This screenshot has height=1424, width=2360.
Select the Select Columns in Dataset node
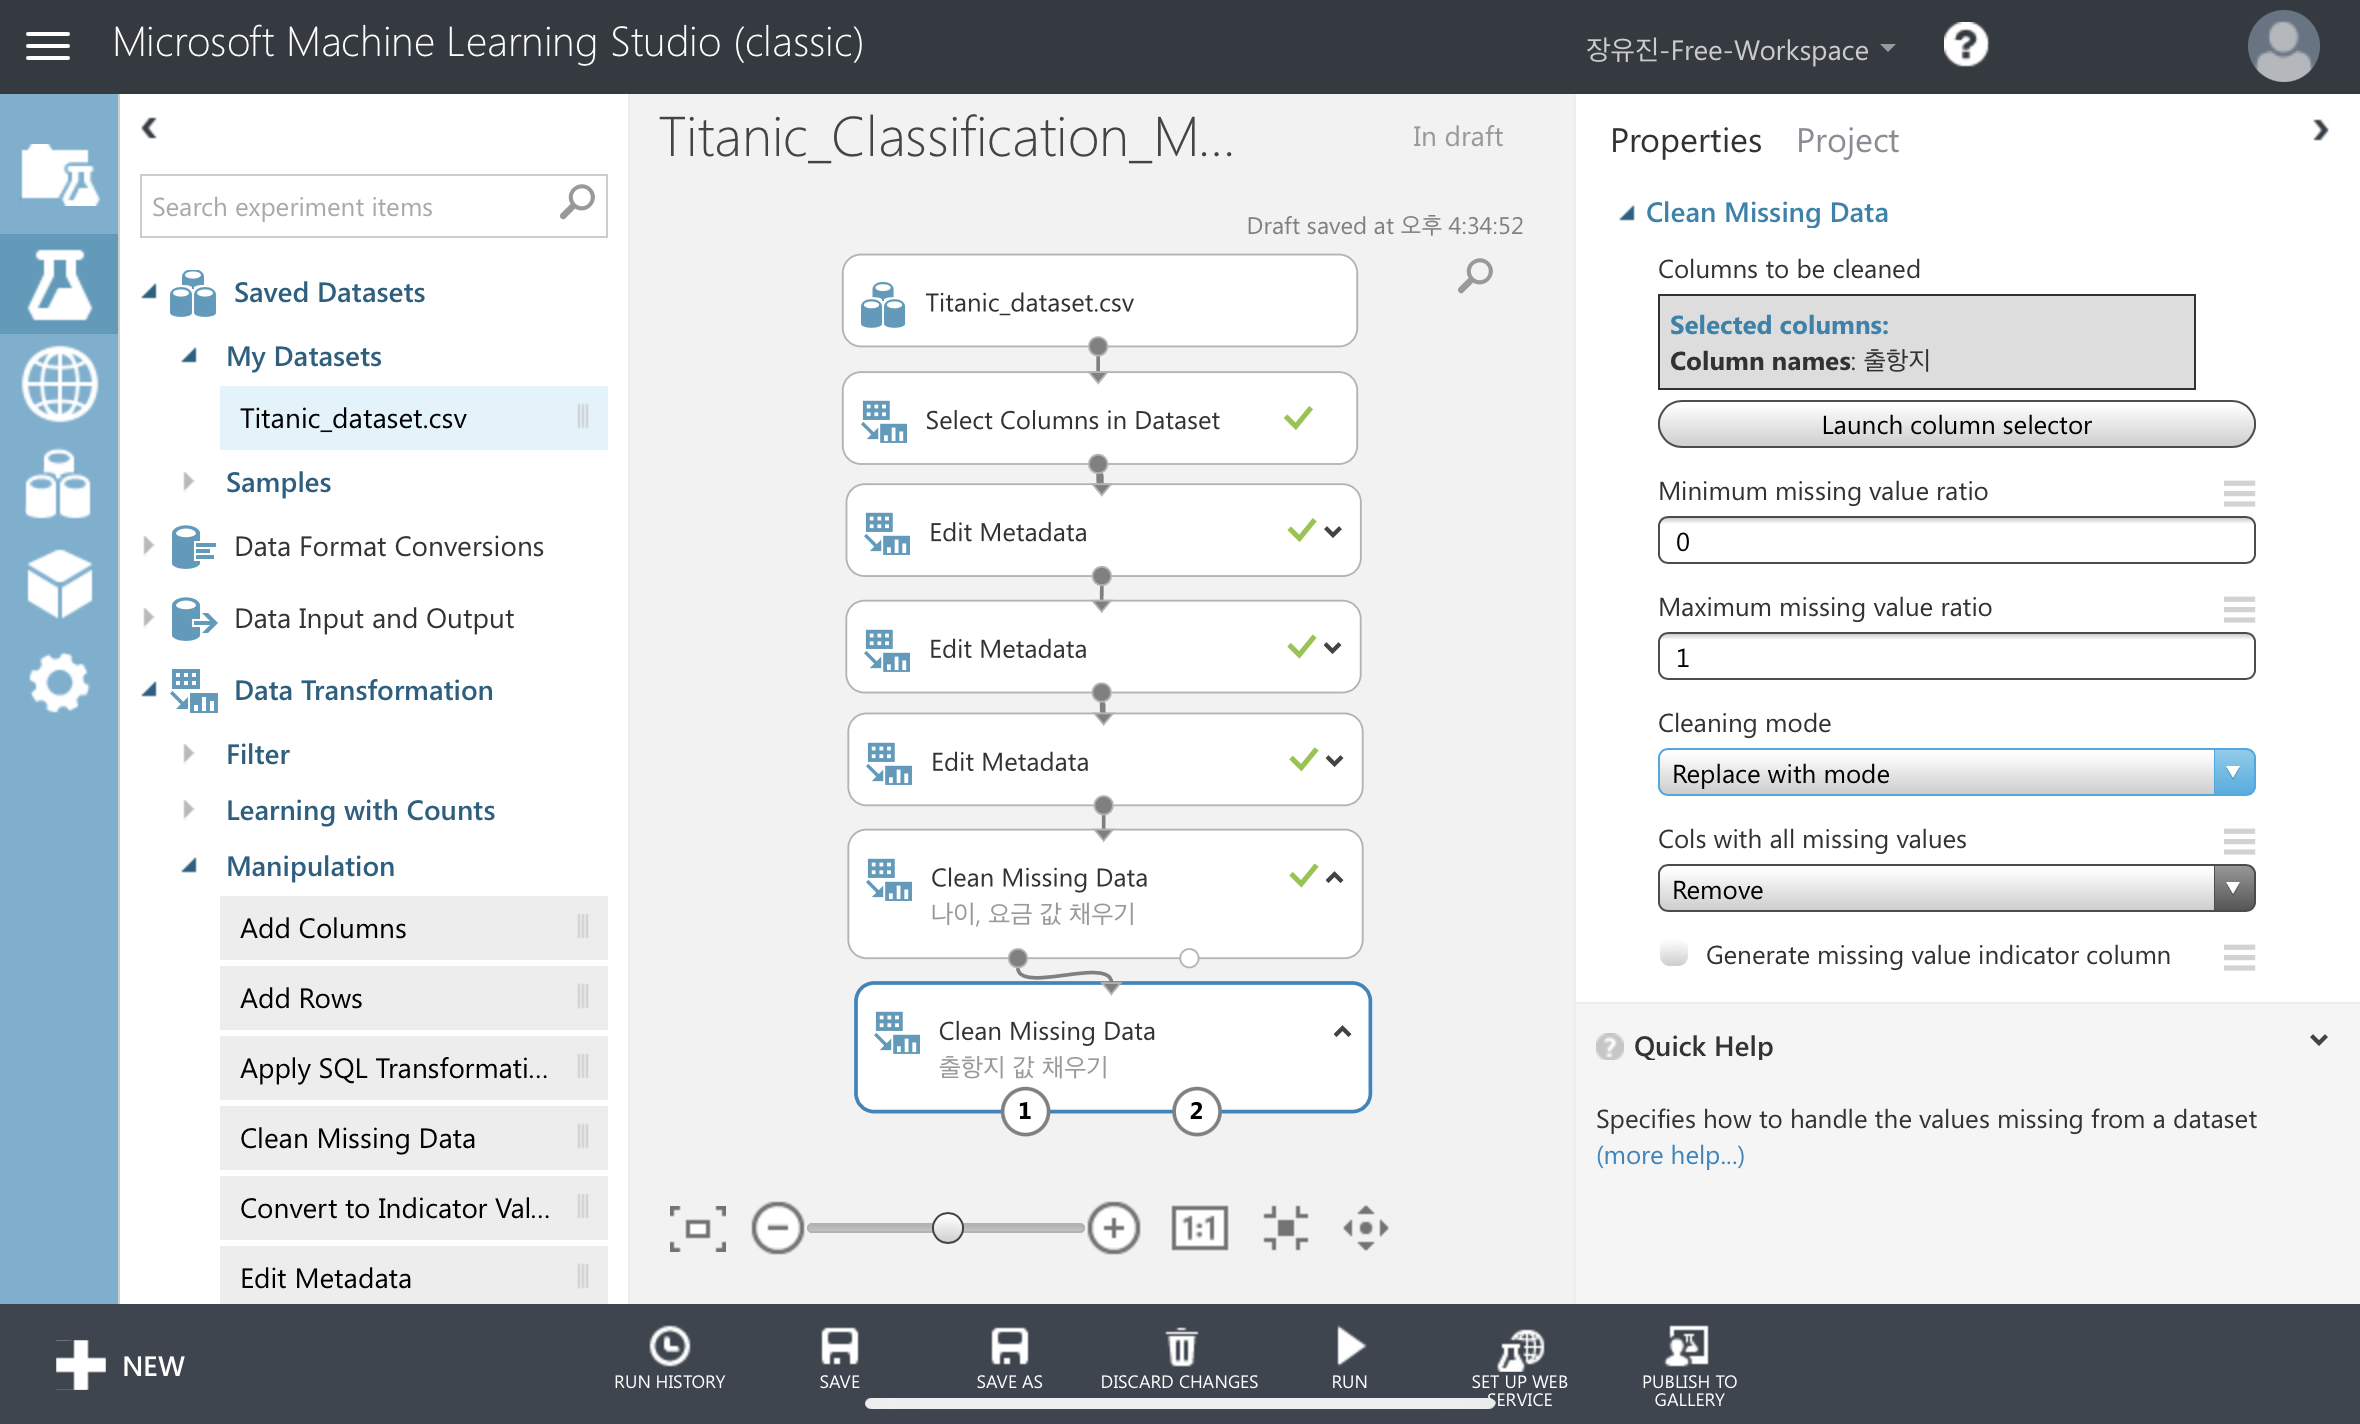pyautogui.click(x=1099, y=419)
